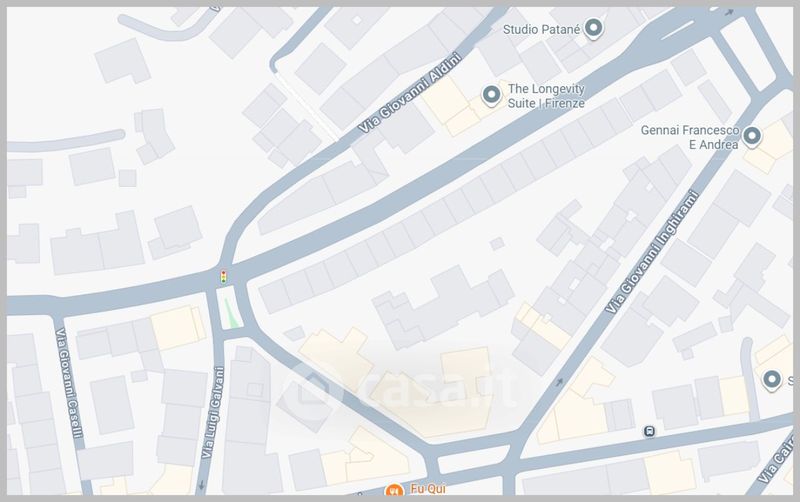Click the Studio Patané text label

point(541,30)
